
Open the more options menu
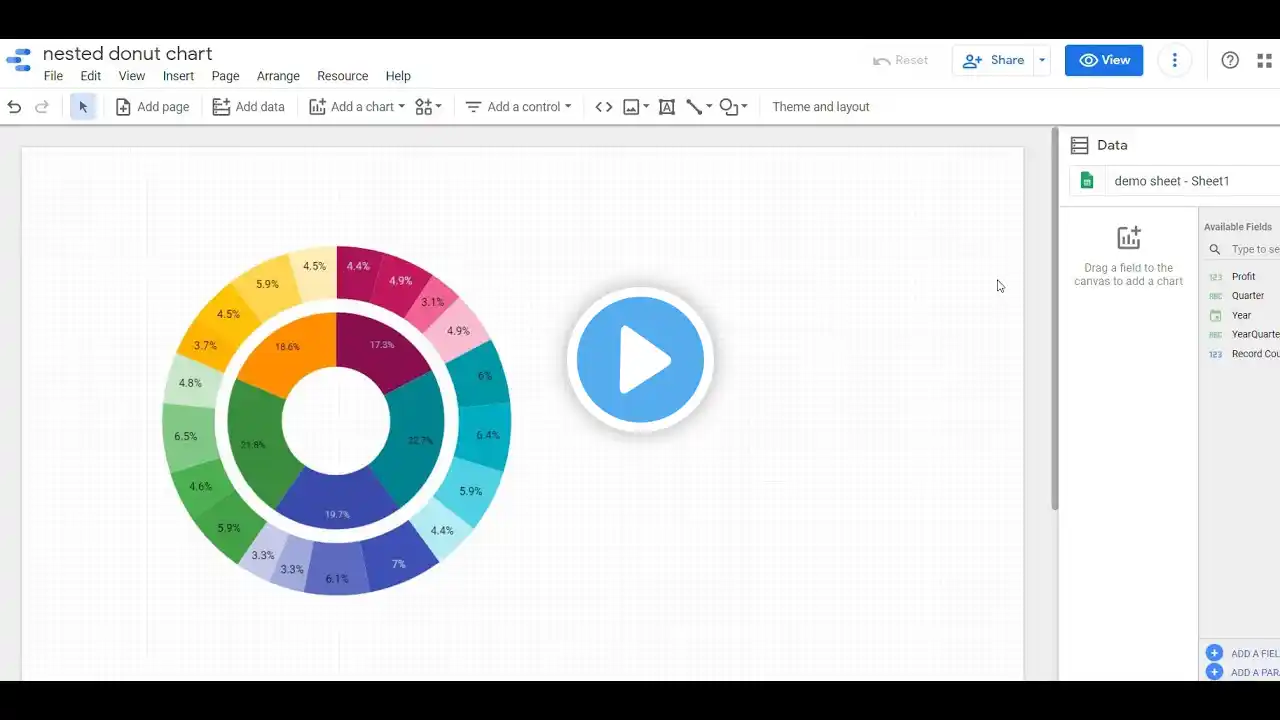(1175, 60)
